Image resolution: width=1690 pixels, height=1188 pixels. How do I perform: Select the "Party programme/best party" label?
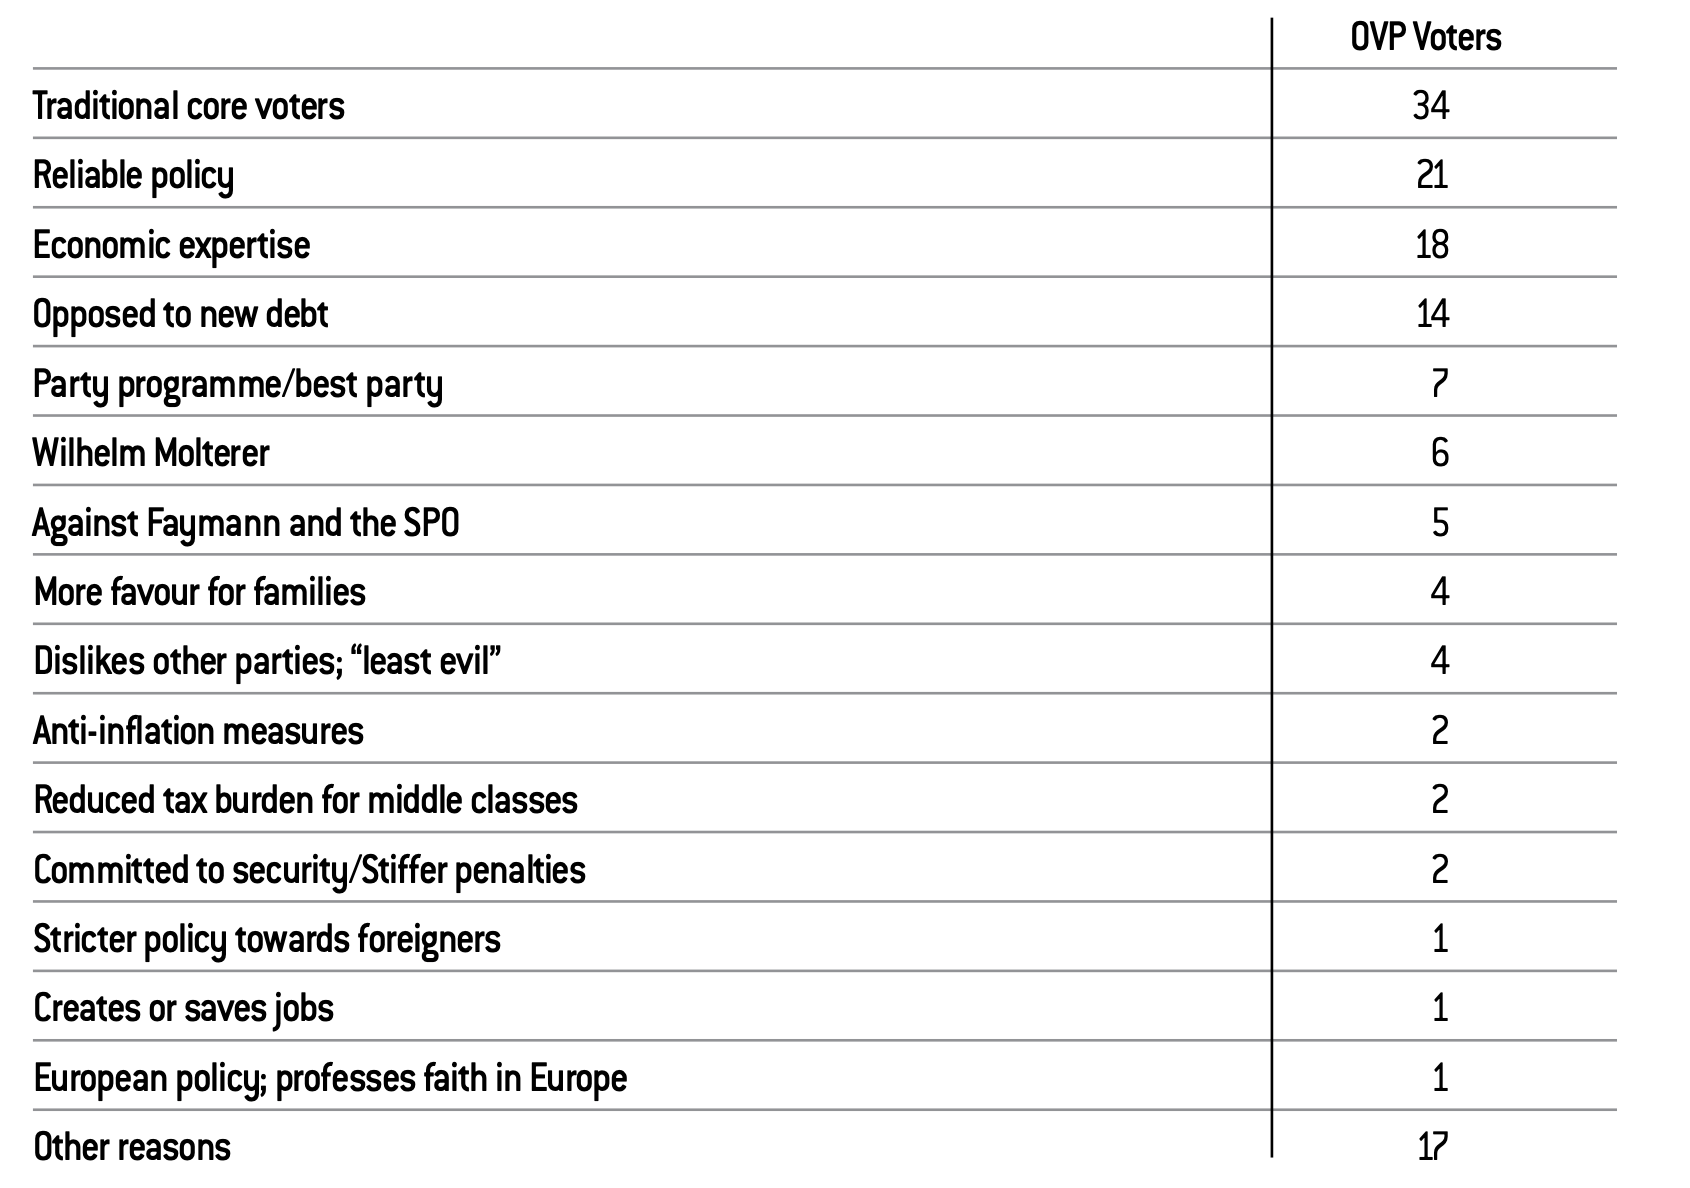(x=238, y=385)
